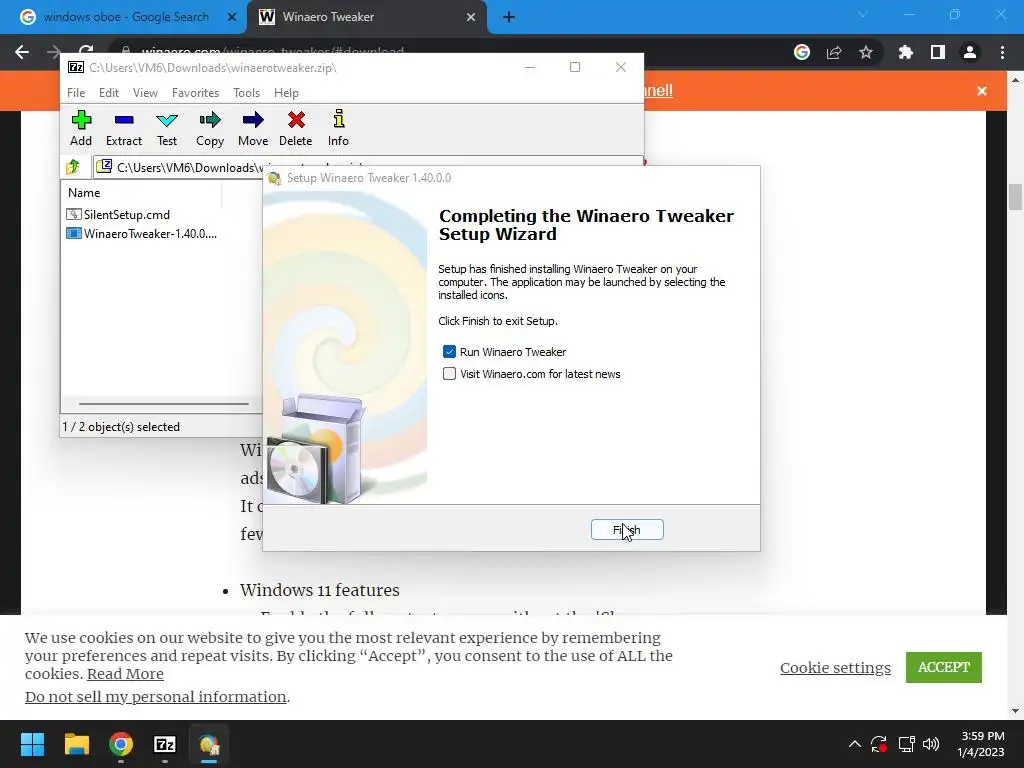Click the Delete icon in 7-Zip
The image size is (1024, 768).
click(296, 128)
